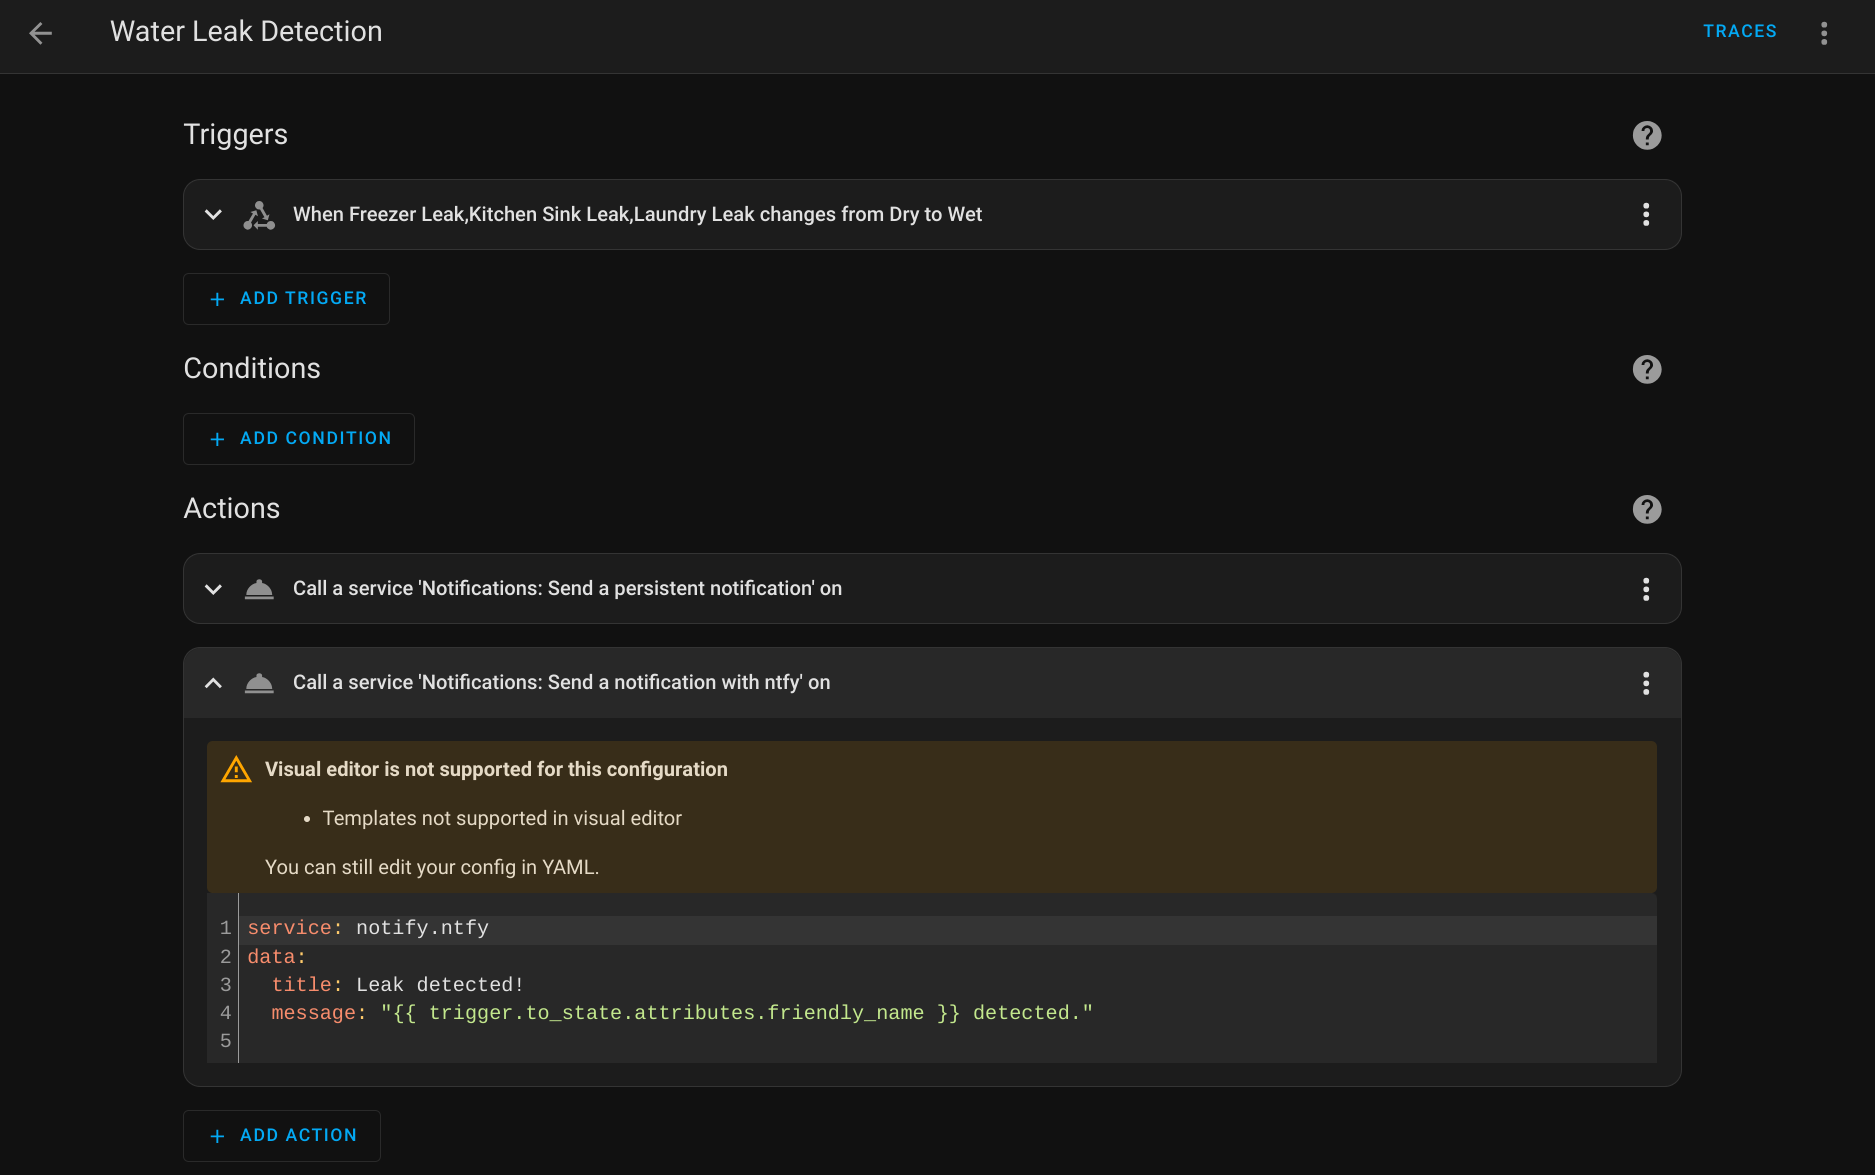This screenshot has width=1875, height=1175.
Task: Click ADD TRIGGER button
Action: pyautogui.click(x=286, y=299)
